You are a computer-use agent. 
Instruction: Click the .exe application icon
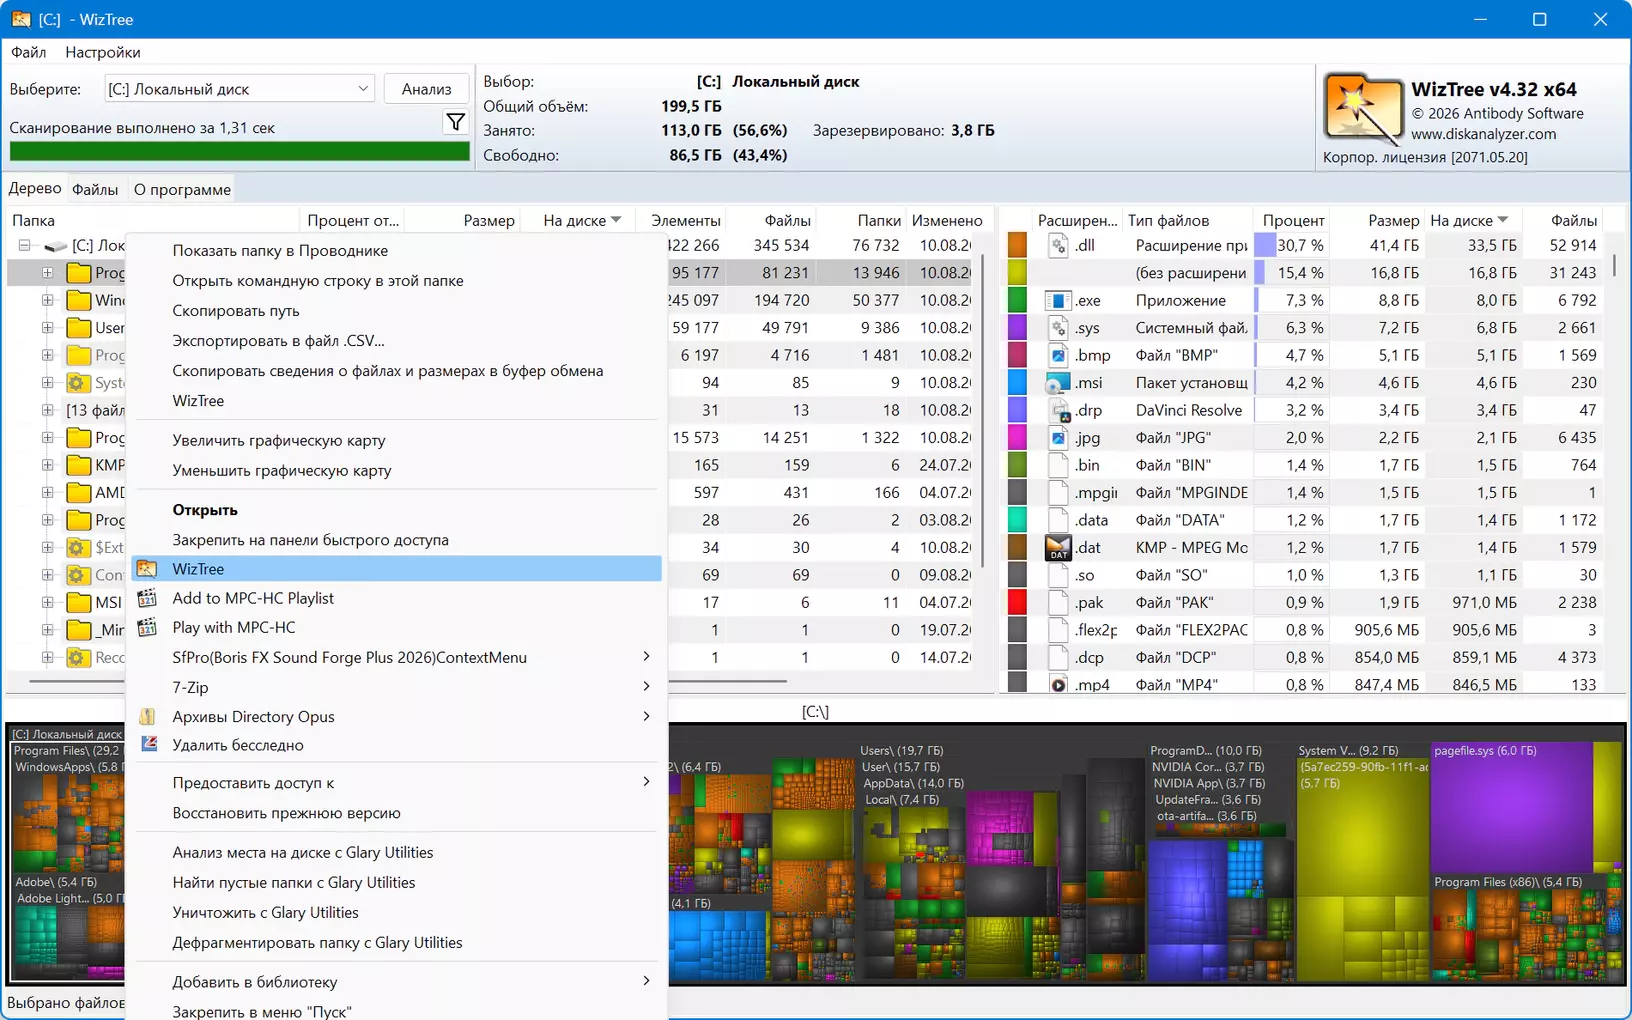pyautogui.click(x=1058, y=300)
